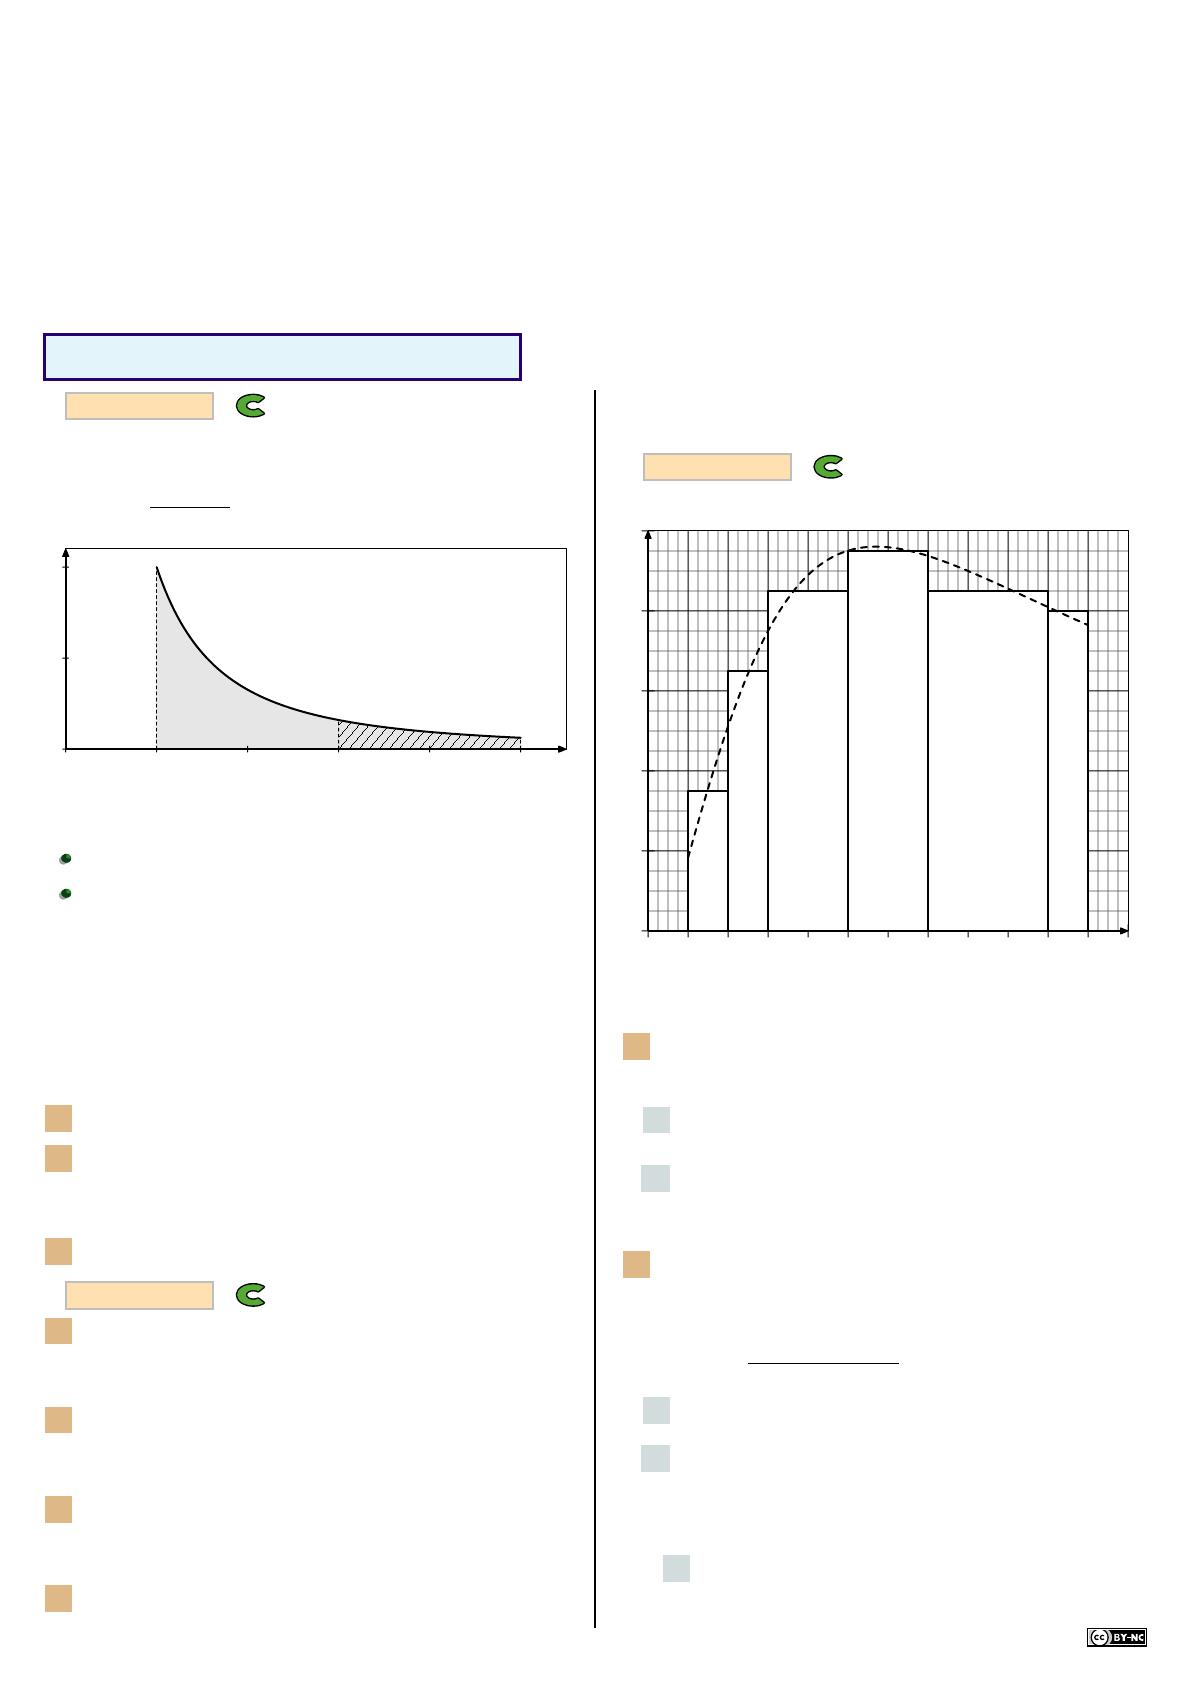This screenshot has width=1191, height=1684.
Task: Click the last tan marker in the left column
Action: [x=58, y=1598]
